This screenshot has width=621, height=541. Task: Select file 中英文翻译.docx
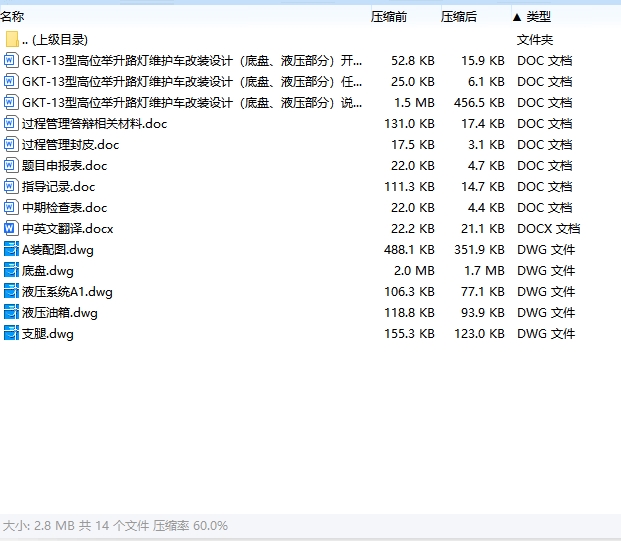[68, 229]
